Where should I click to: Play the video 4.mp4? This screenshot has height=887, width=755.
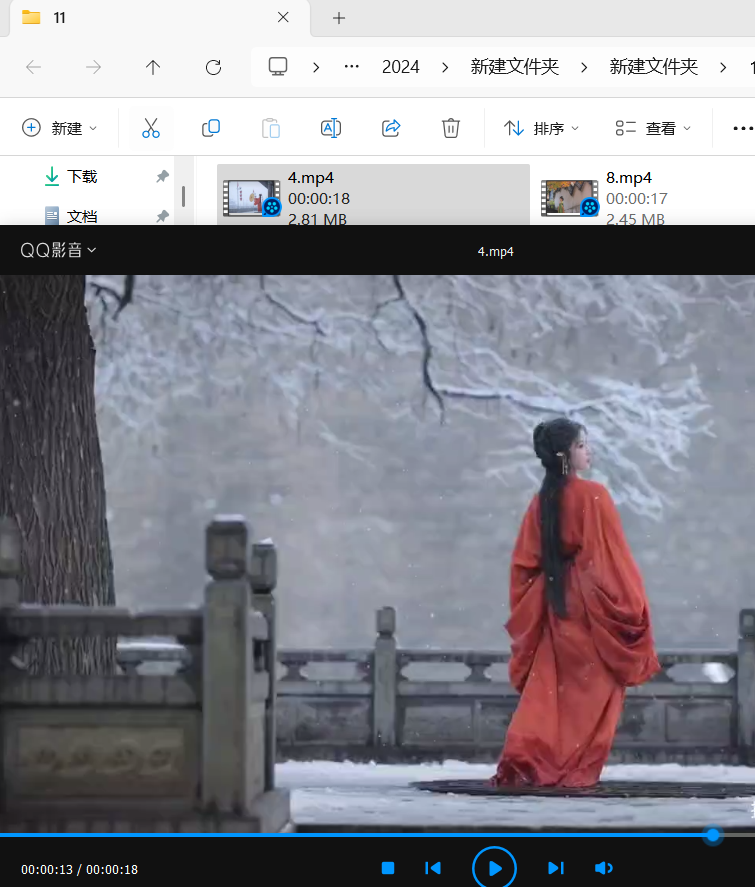tap(494, 868)
